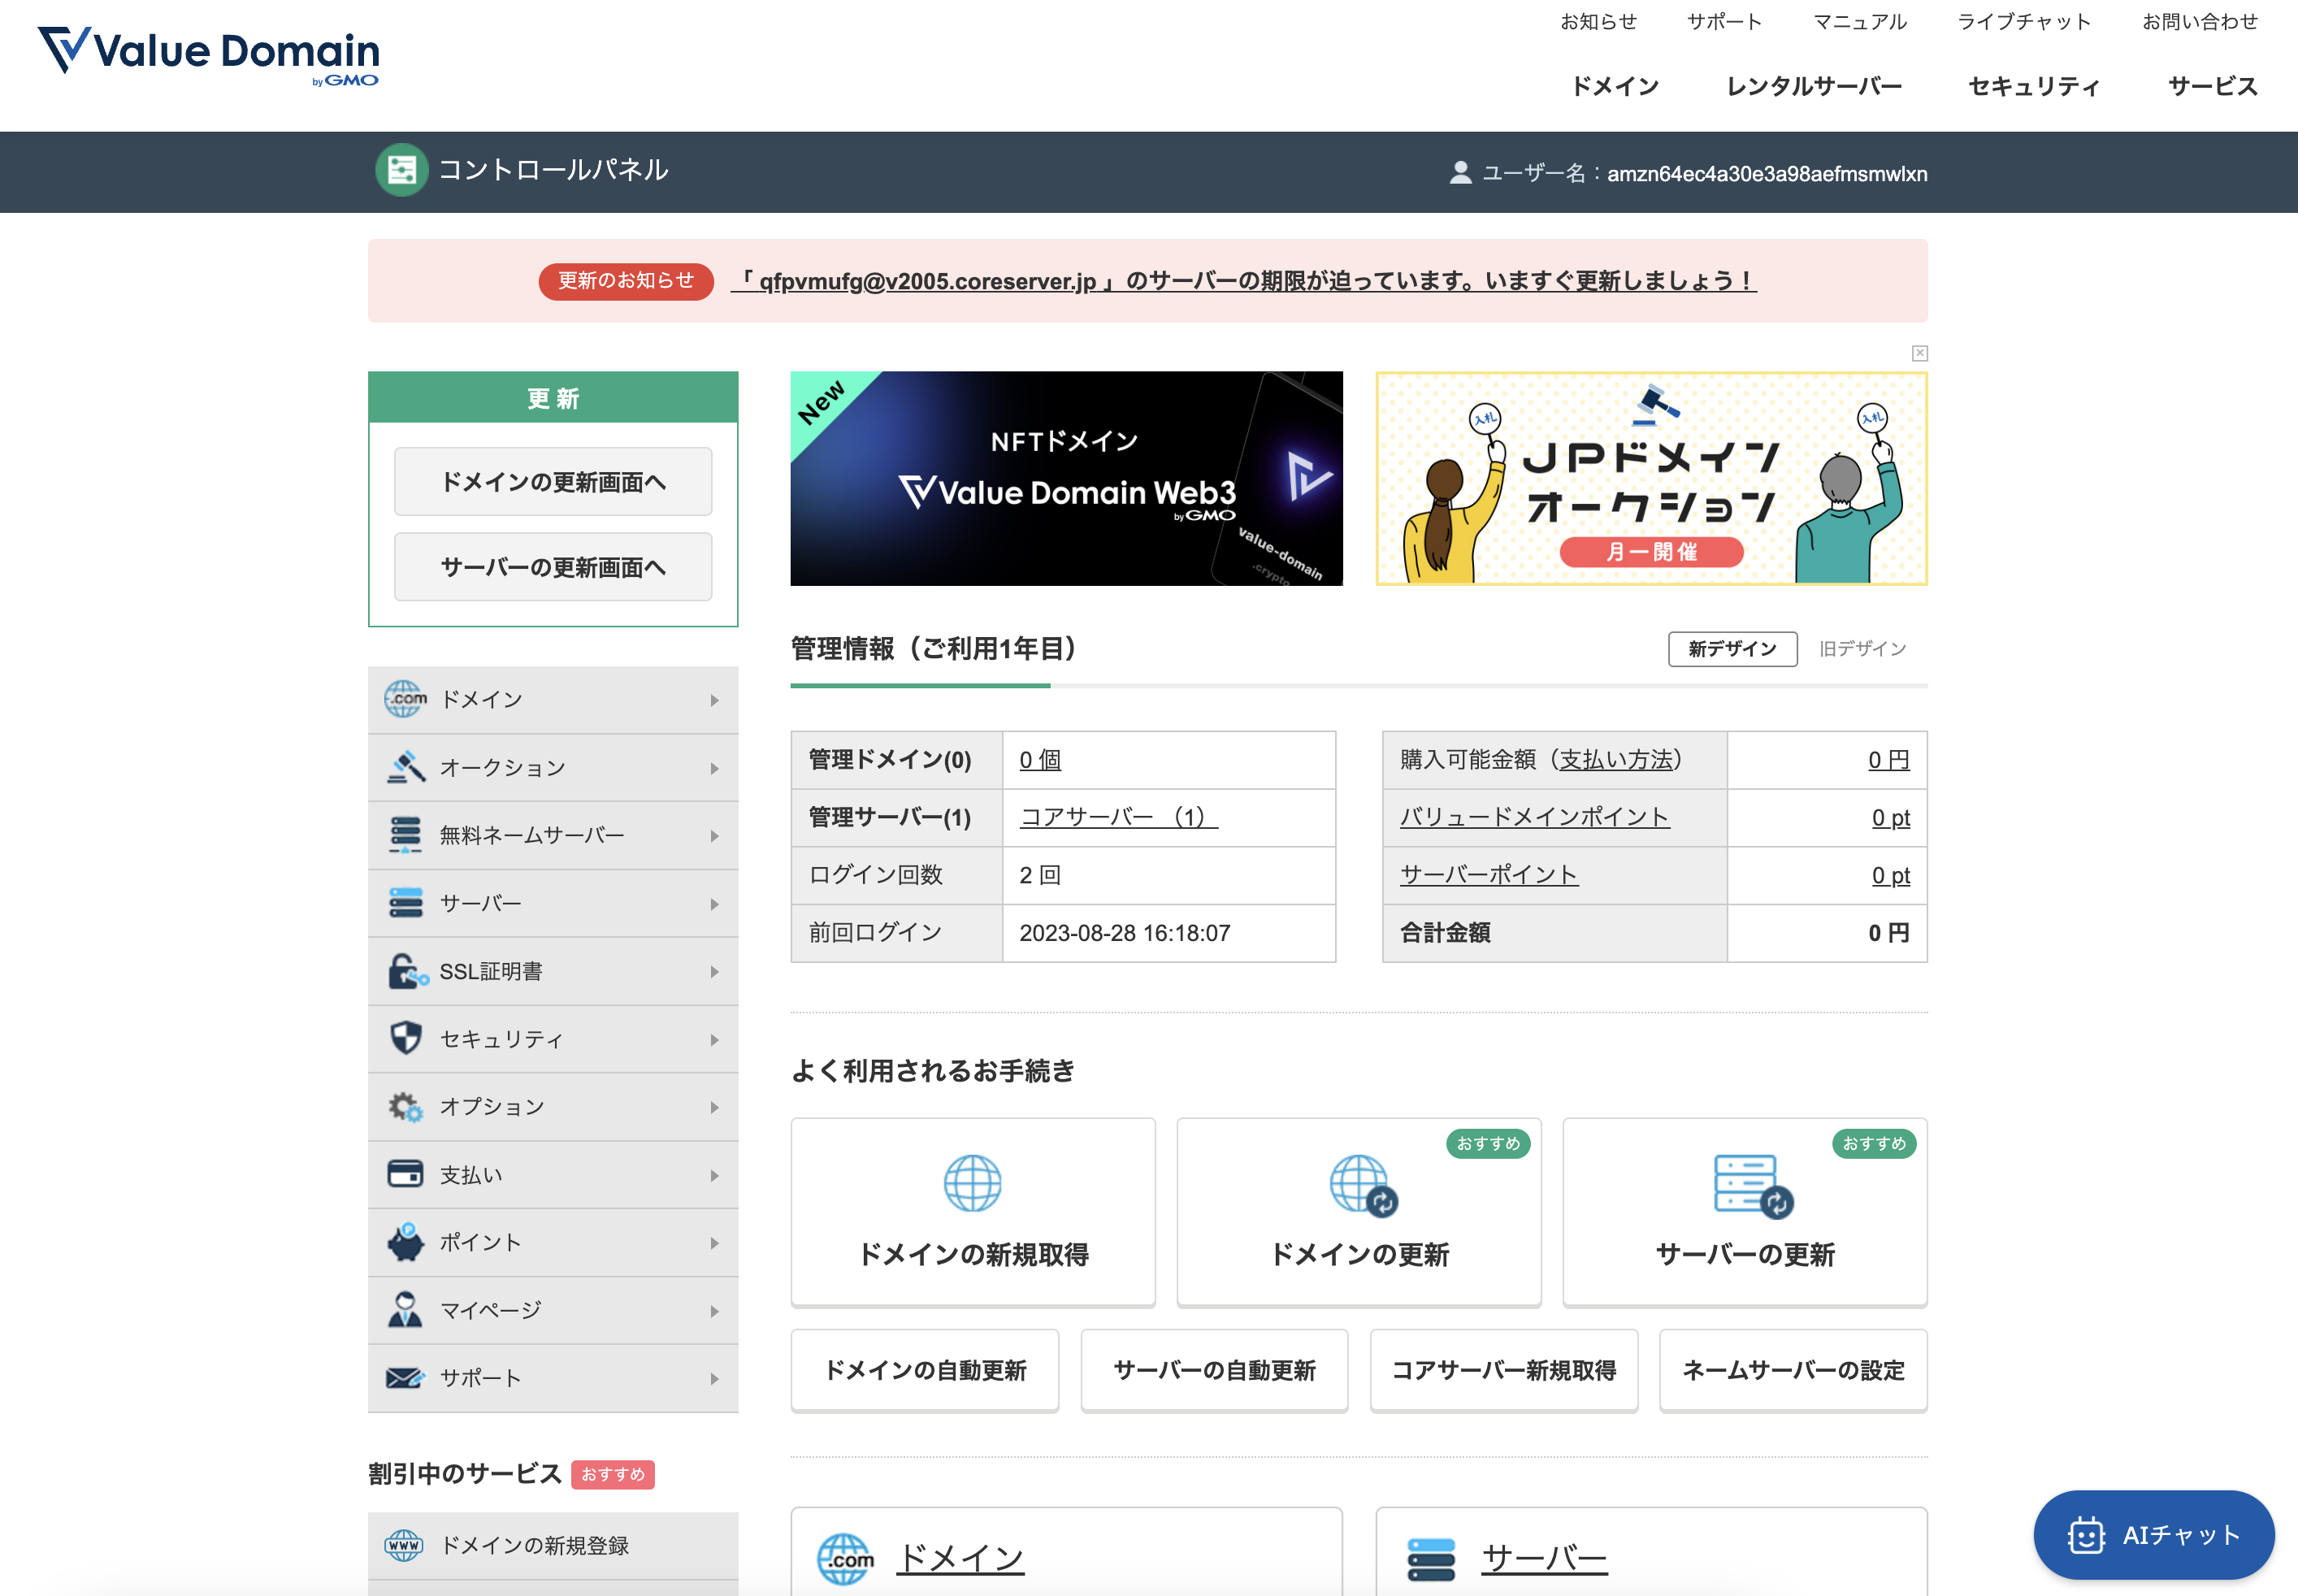Open the NFTドメイン Value Domain Web3 banner

(1066, 478)
